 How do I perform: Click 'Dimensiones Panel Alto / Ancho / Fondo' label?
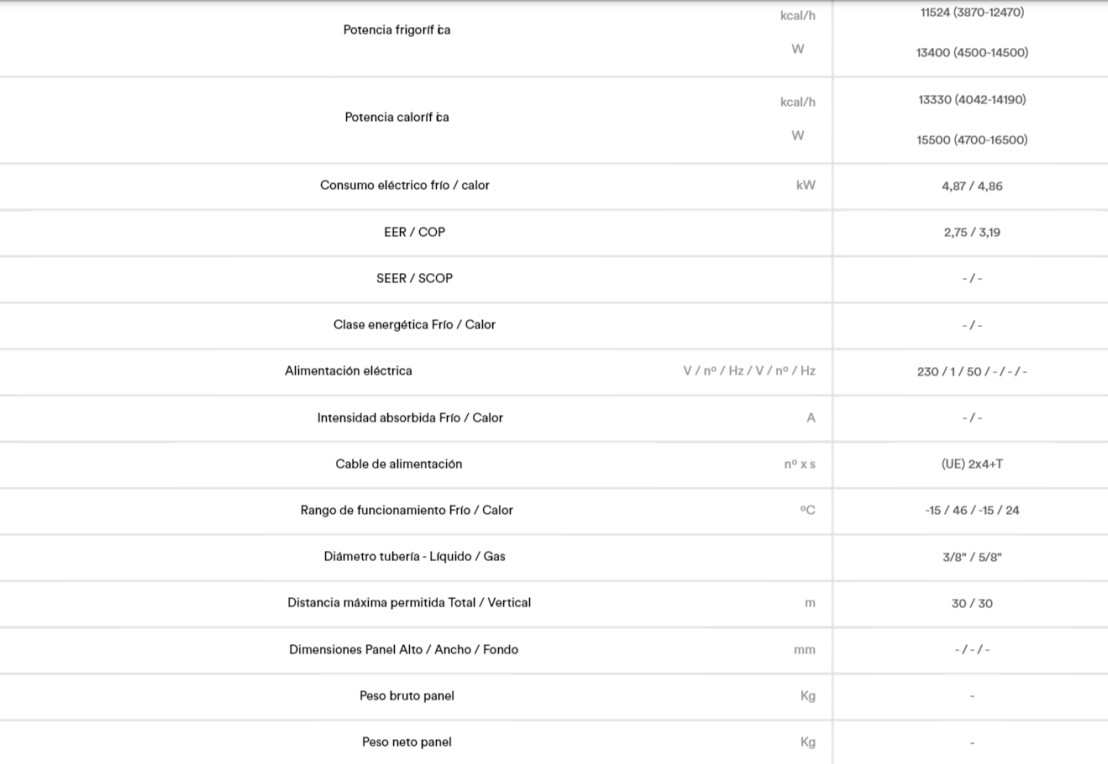pyautogui.click(x=403, y=649)
